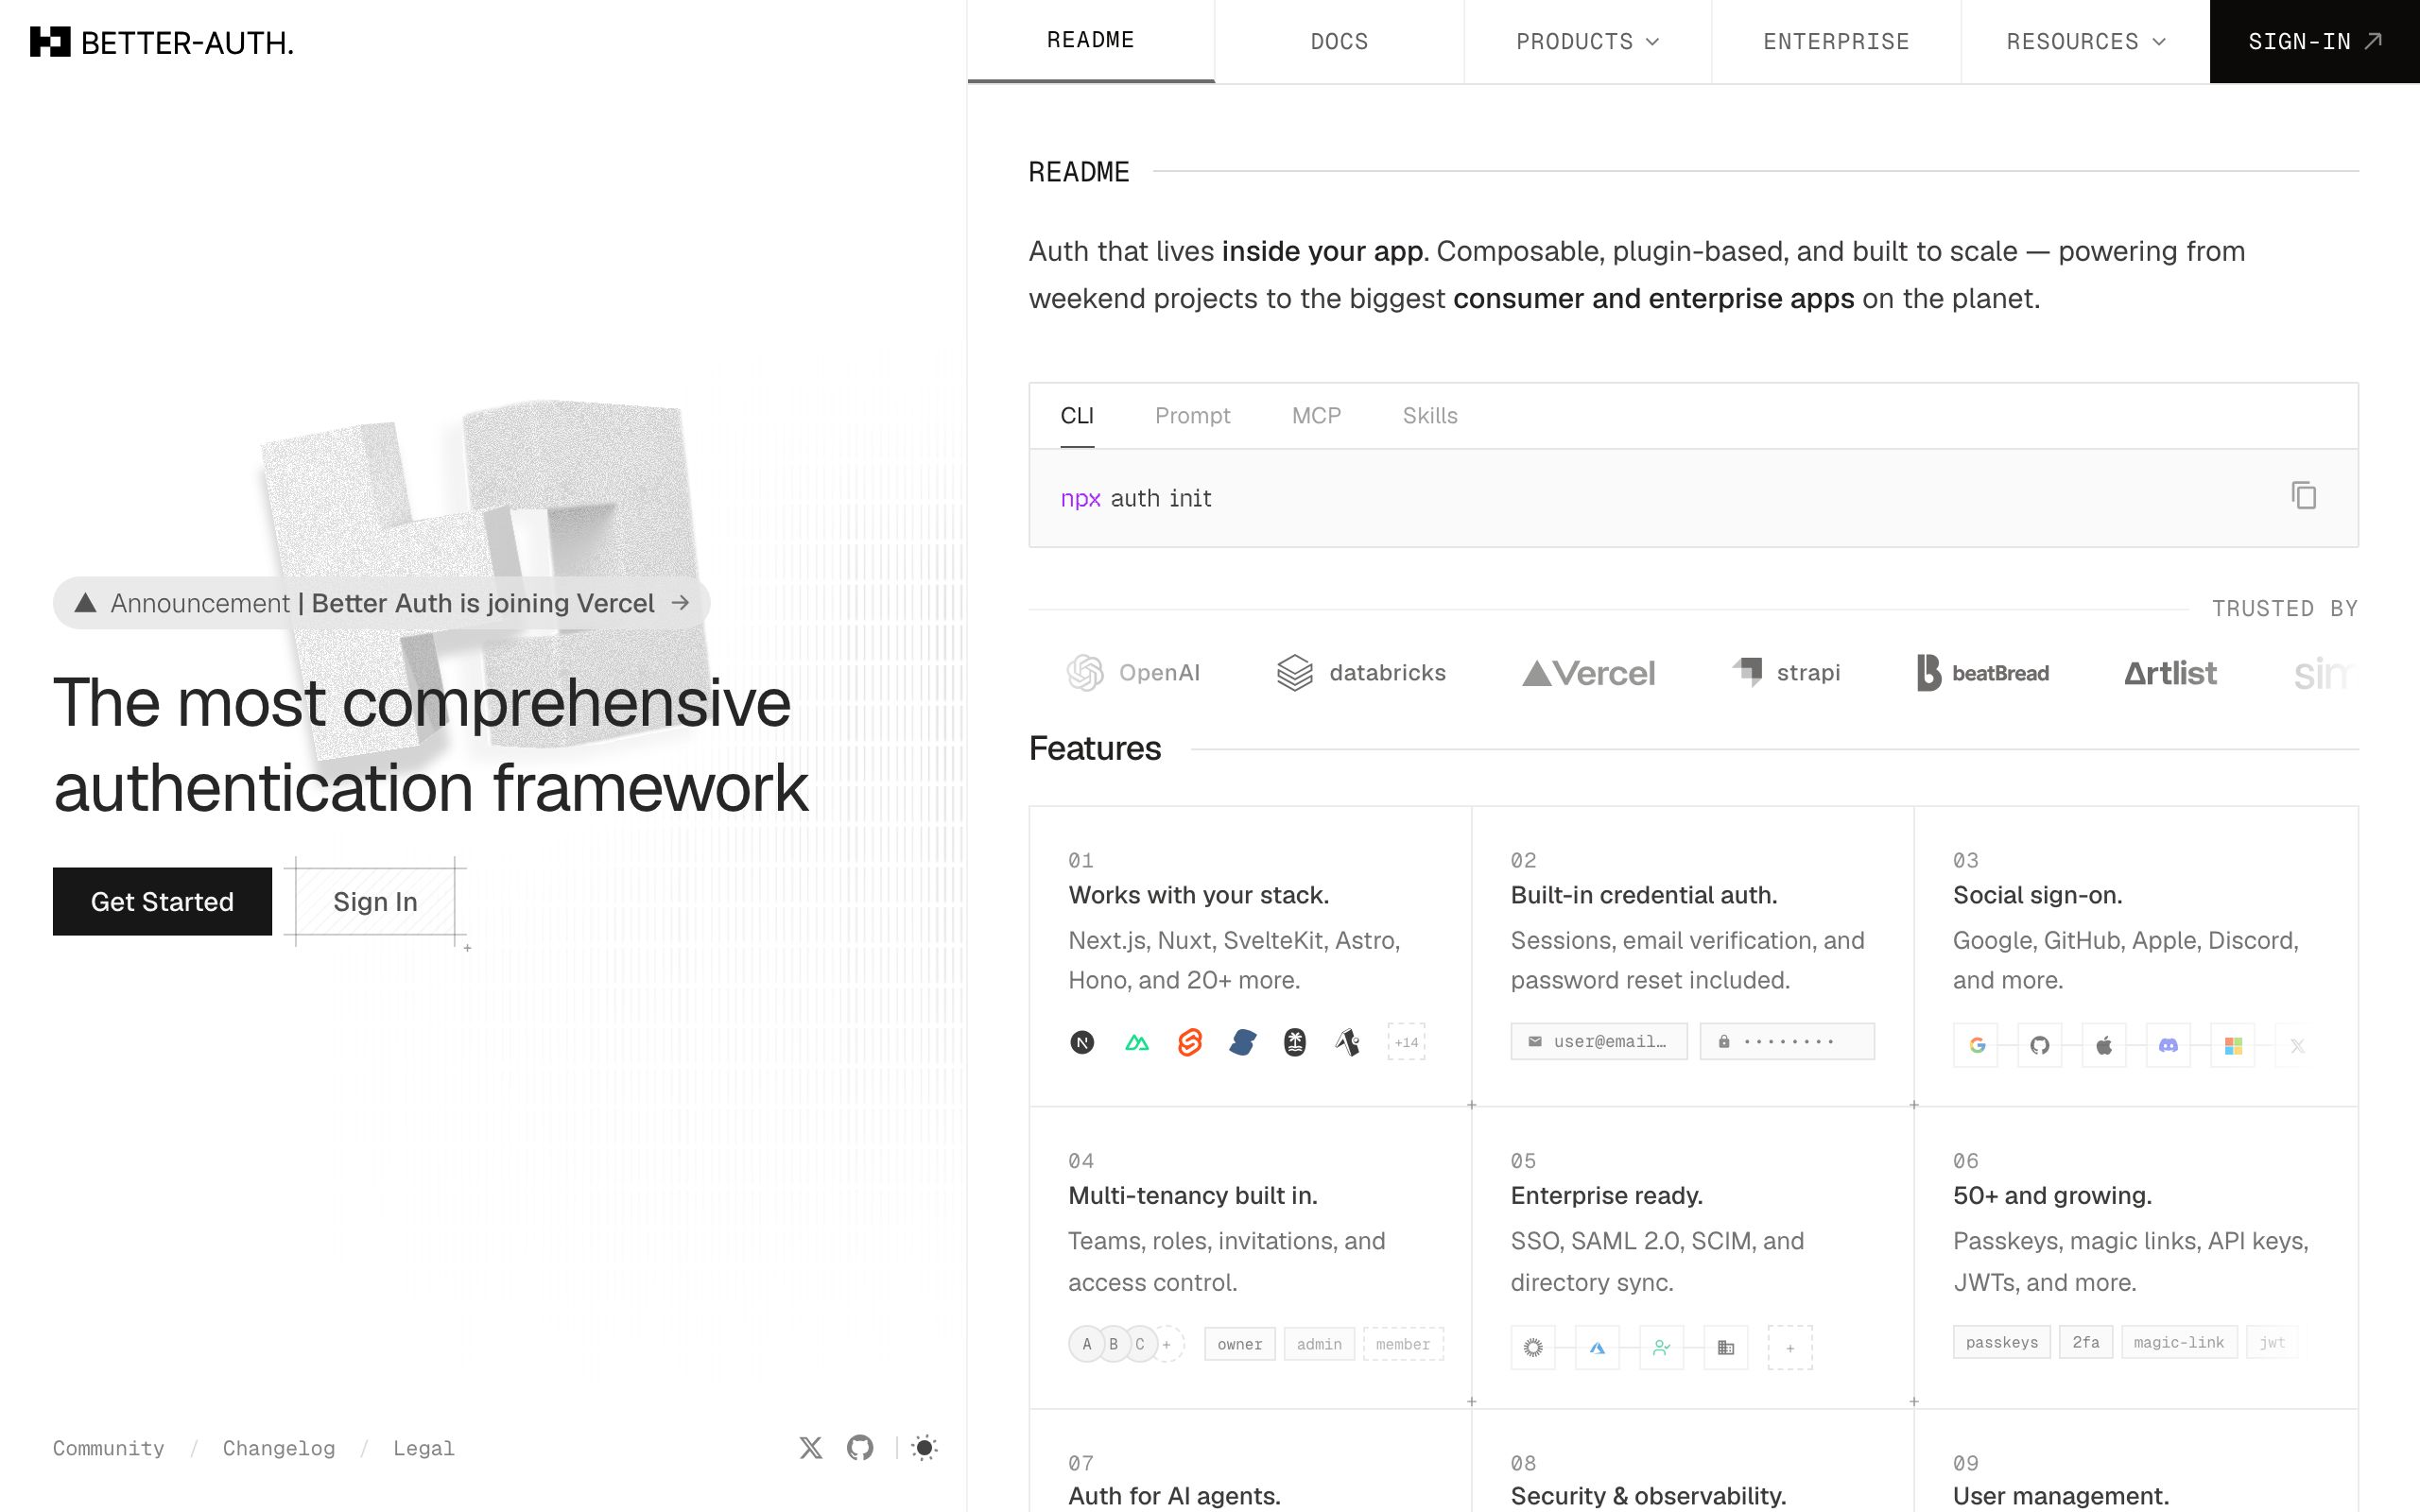Click the orange SvelteKit icon
Screen dimensions: 2420x1512
coord(1190,1043)
